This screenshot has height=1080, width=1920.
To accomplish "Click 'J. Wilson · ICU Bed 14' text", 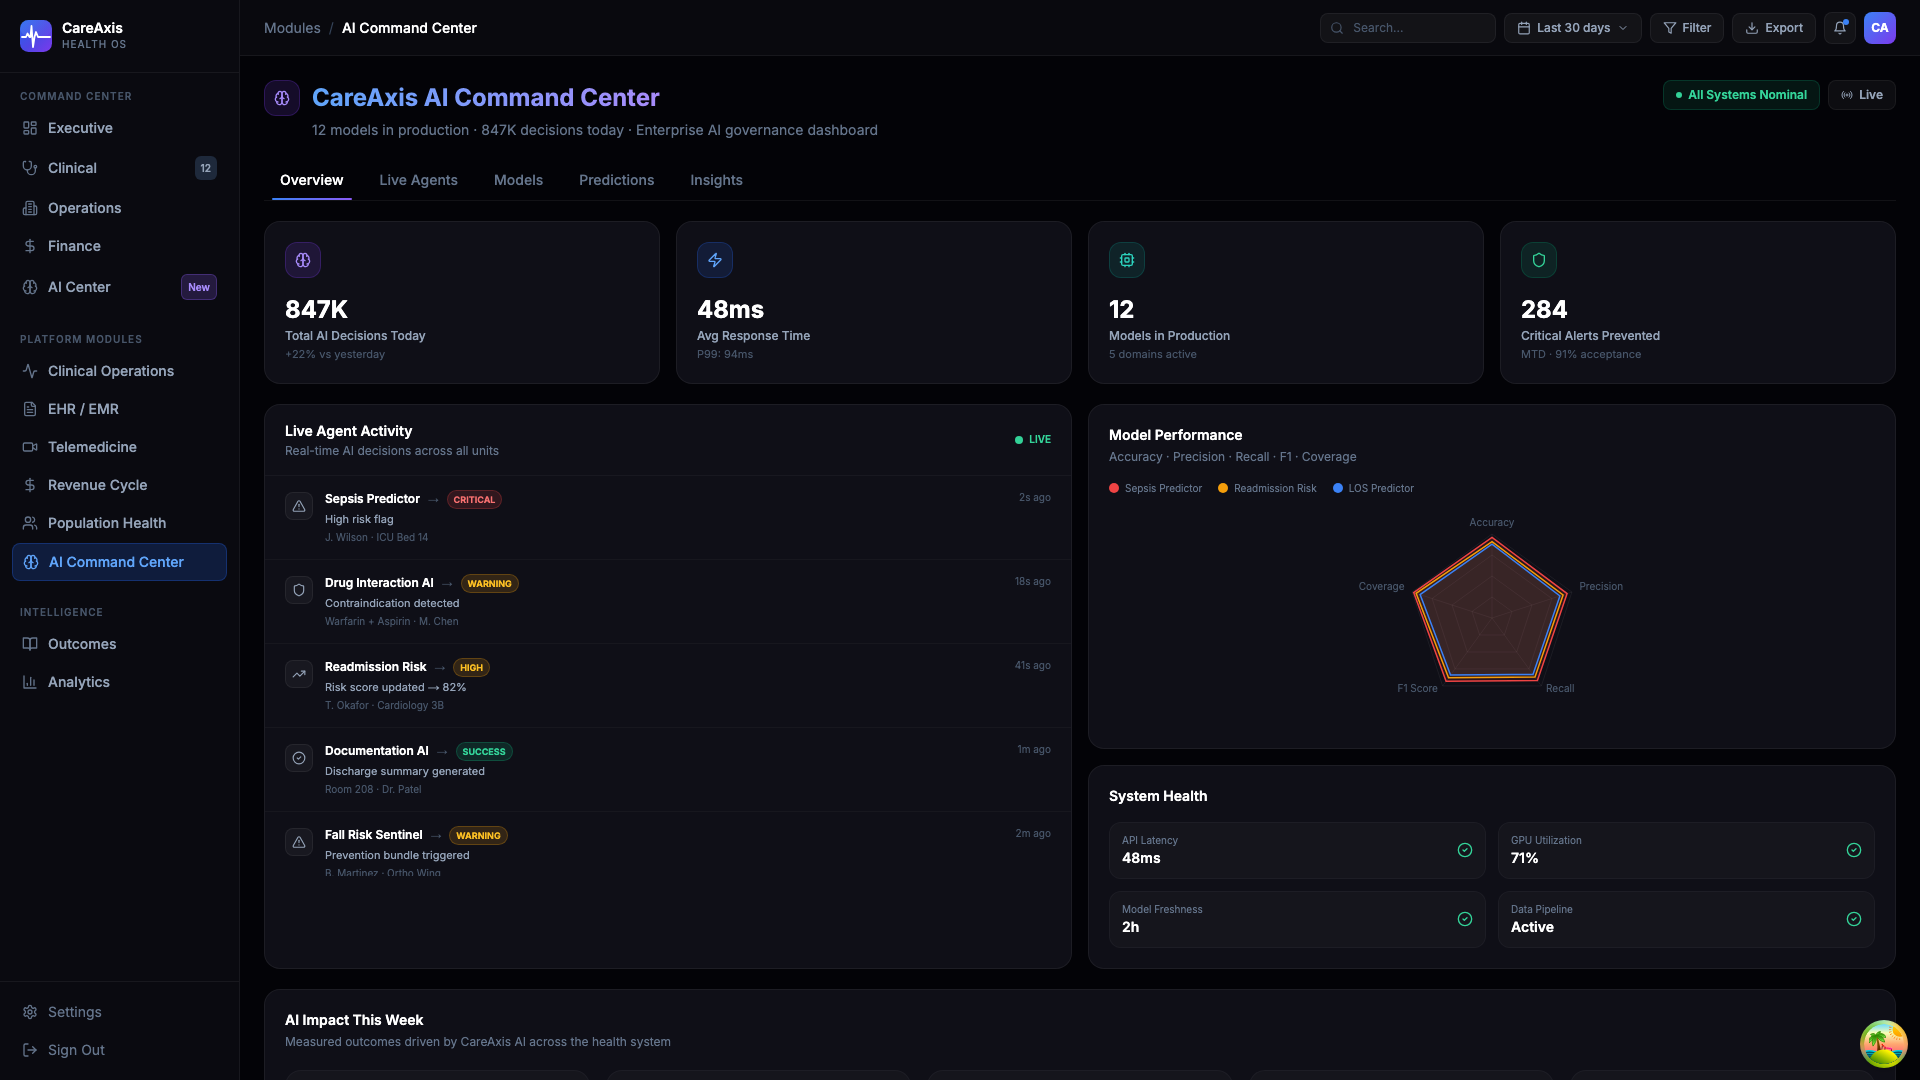I will coord(376,538).
